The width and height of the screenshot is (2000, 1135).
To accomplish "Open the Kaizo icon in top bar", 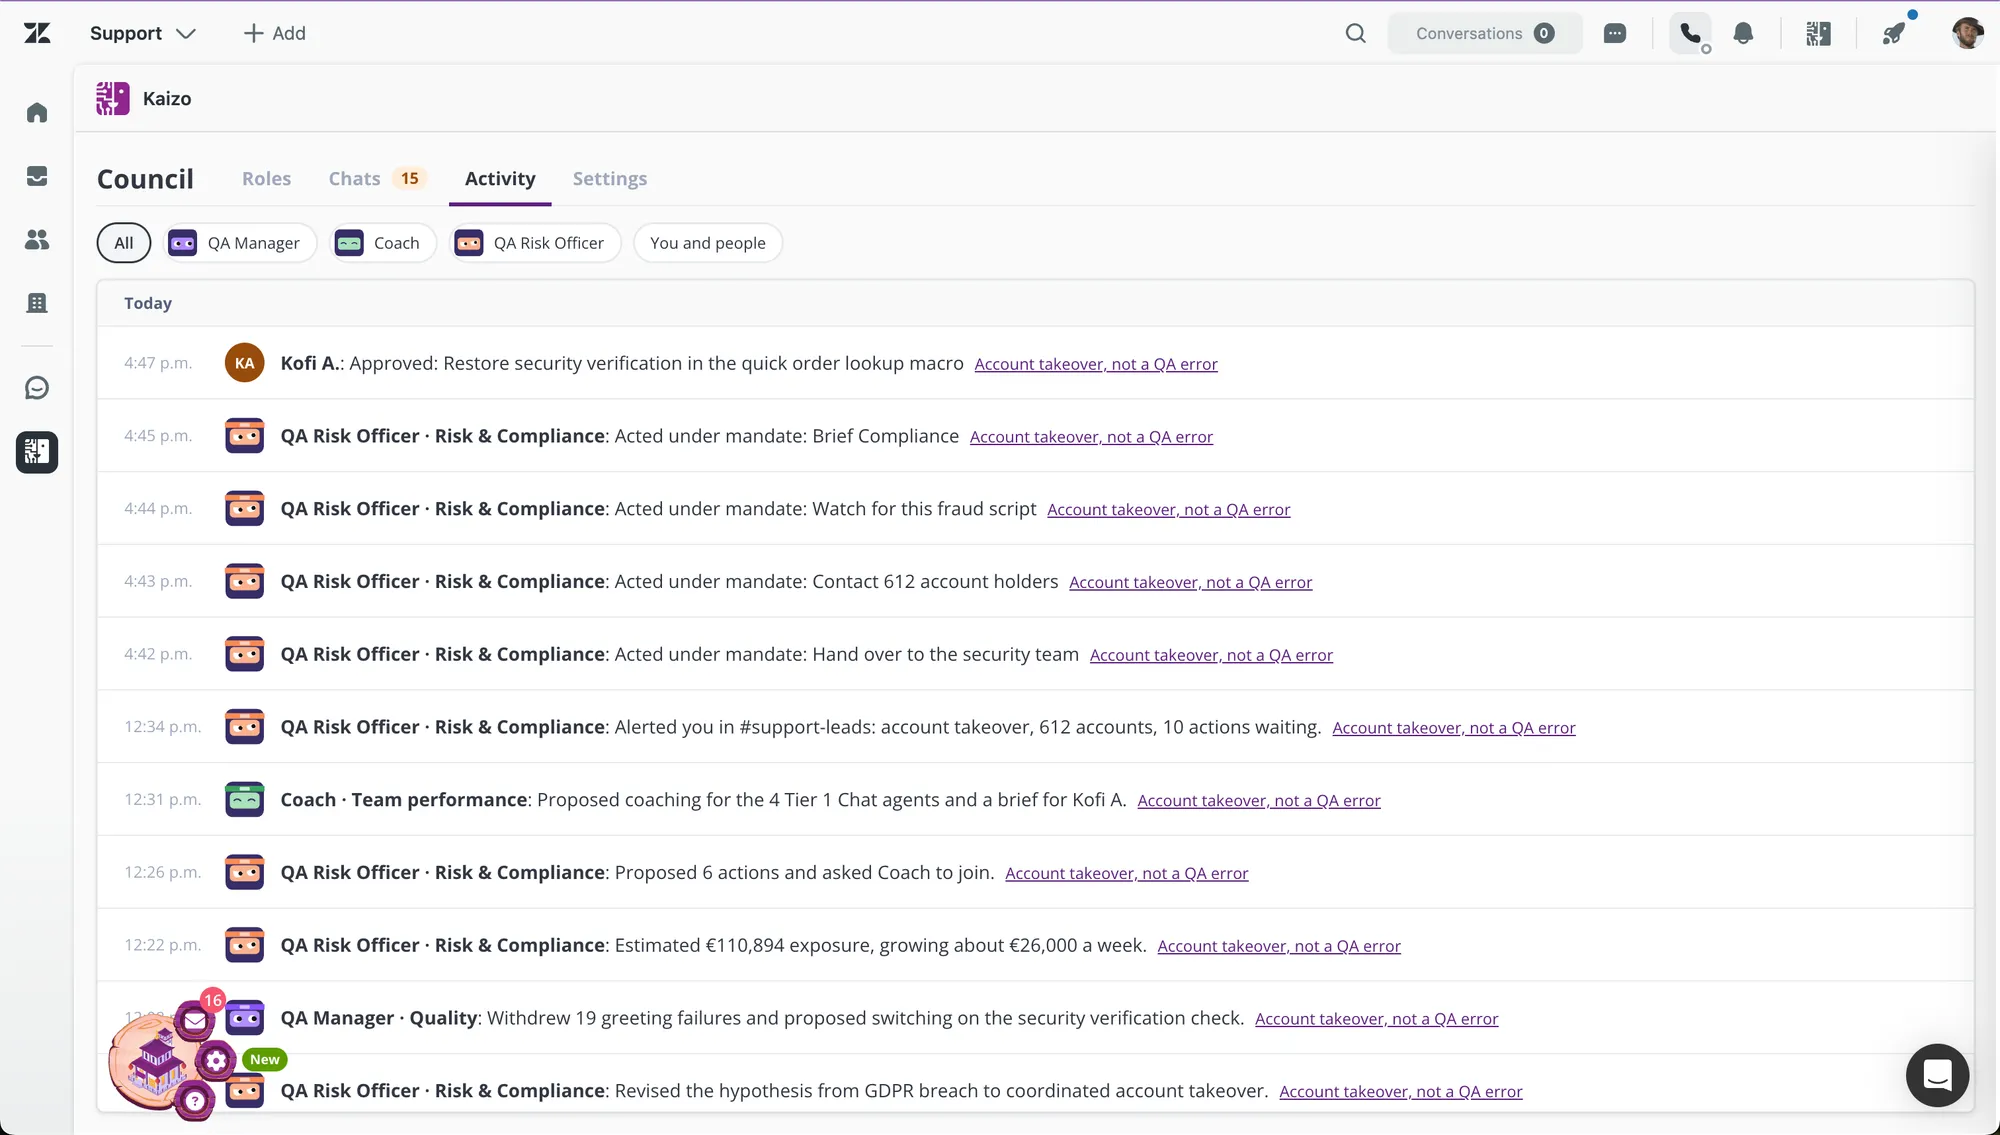I will [x=1818, y=33].
